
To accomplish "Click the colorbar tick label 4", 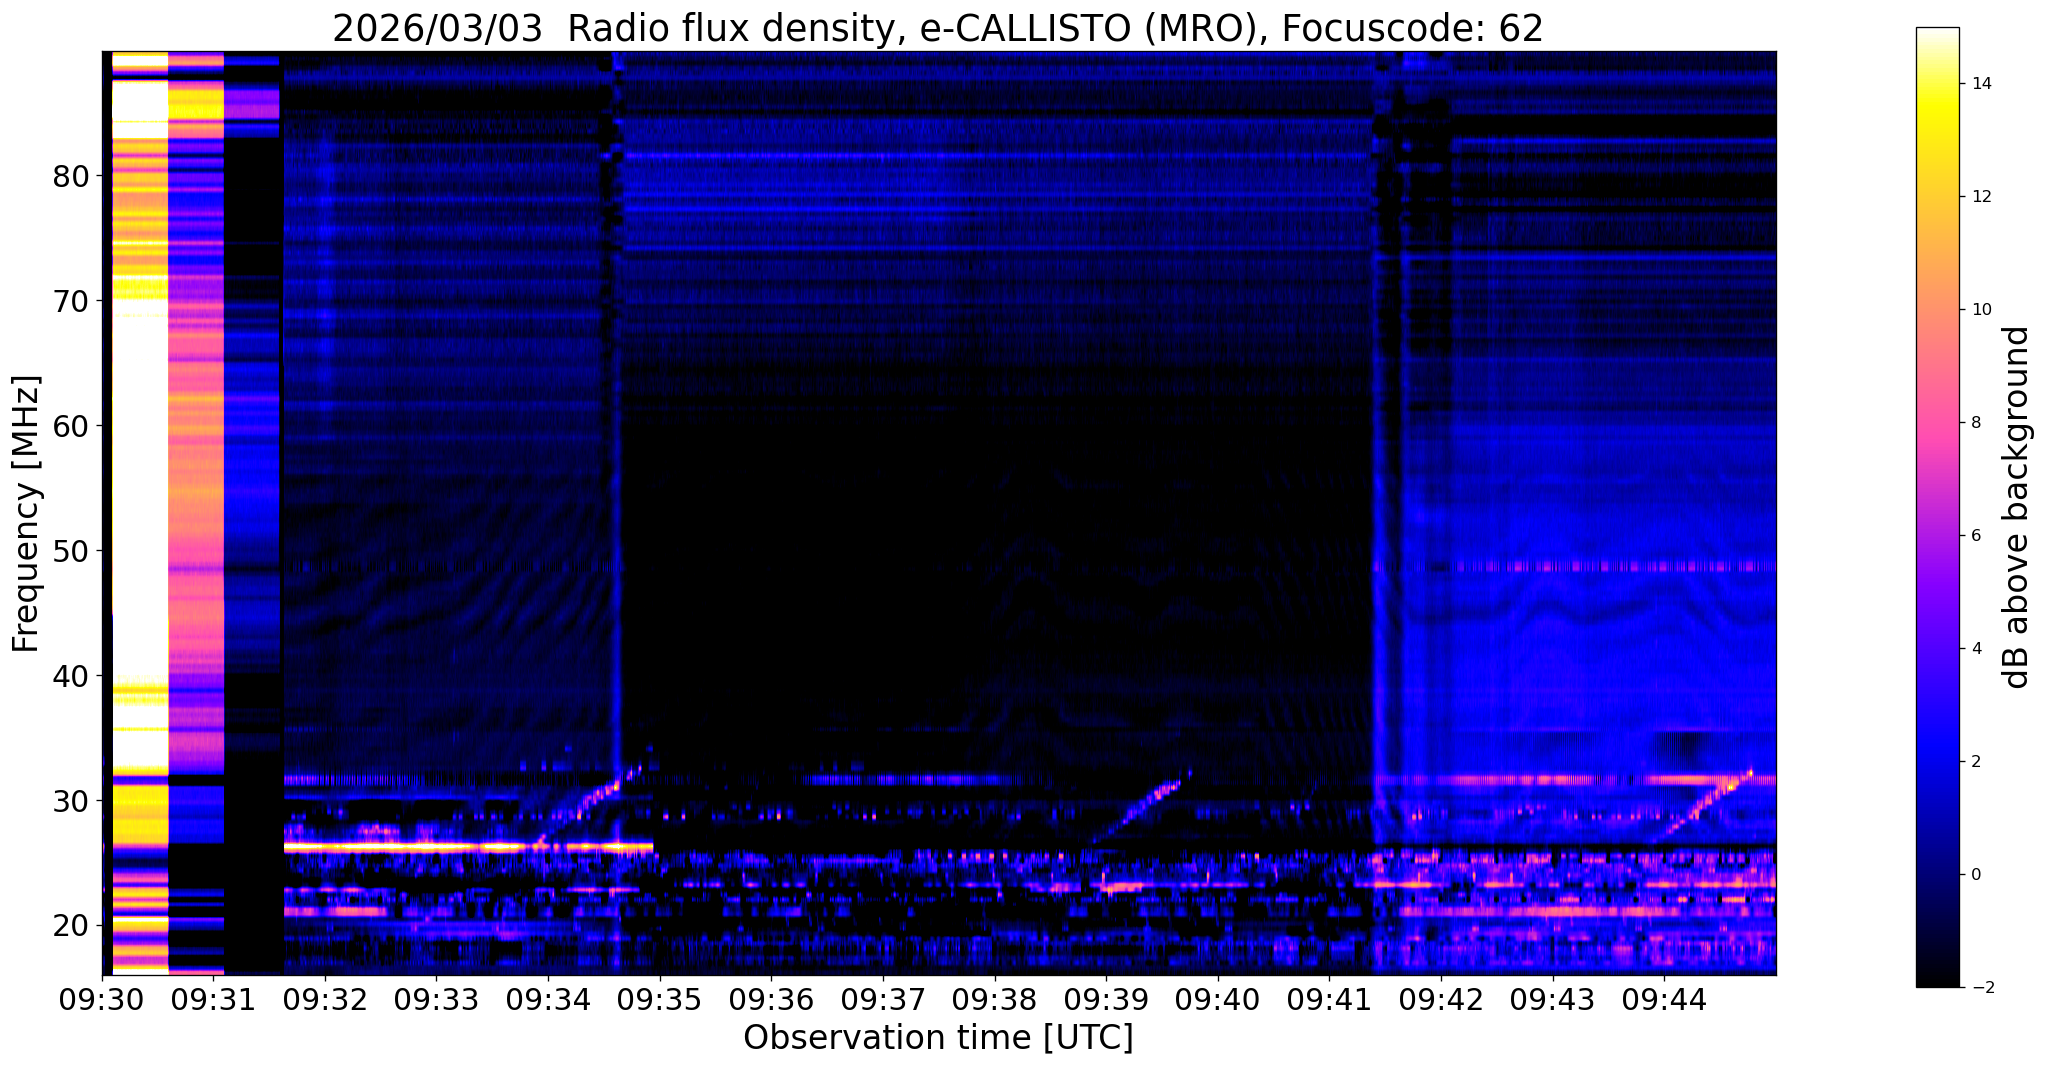I will 1974,649.
